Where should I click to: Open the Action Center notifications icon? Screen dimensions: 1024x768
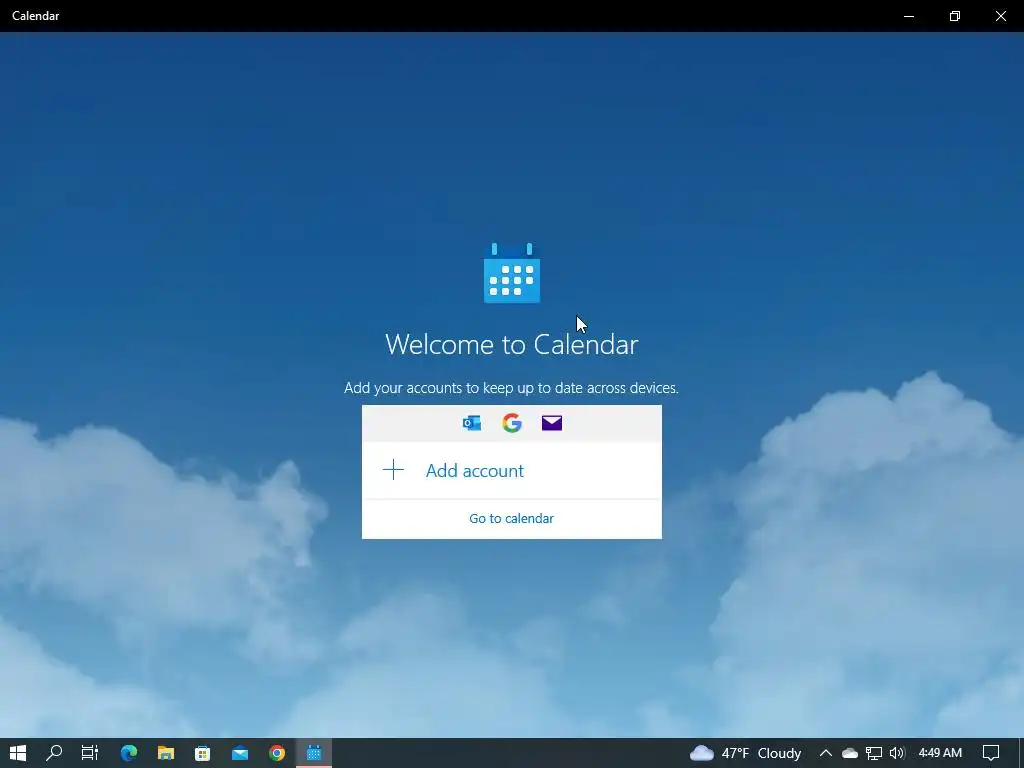(x=991, y=753)
